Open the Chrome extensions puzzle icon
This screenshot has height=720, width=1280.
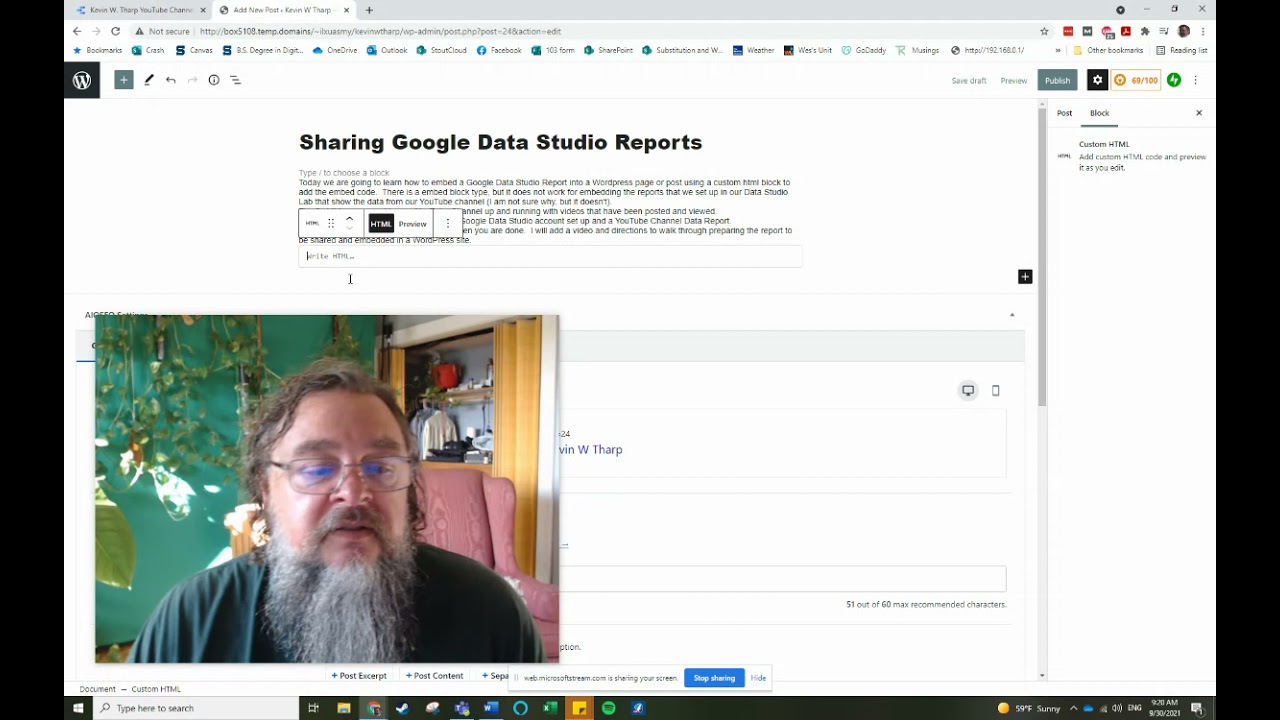1145,31
